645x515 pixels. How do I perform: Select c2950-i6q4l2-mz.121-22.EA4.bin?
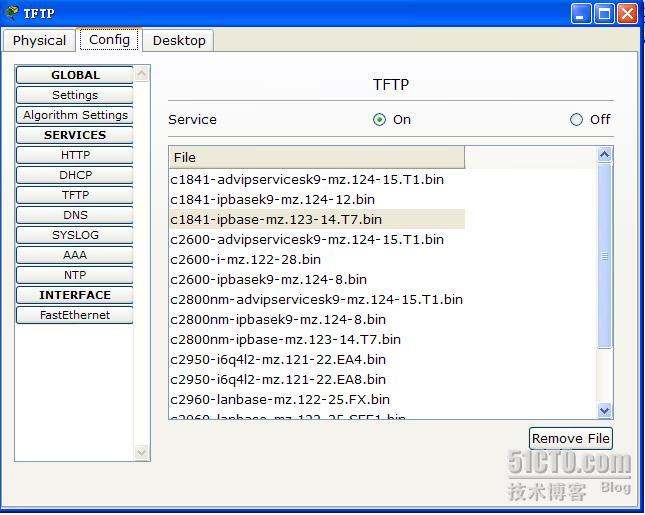(317, 360)
